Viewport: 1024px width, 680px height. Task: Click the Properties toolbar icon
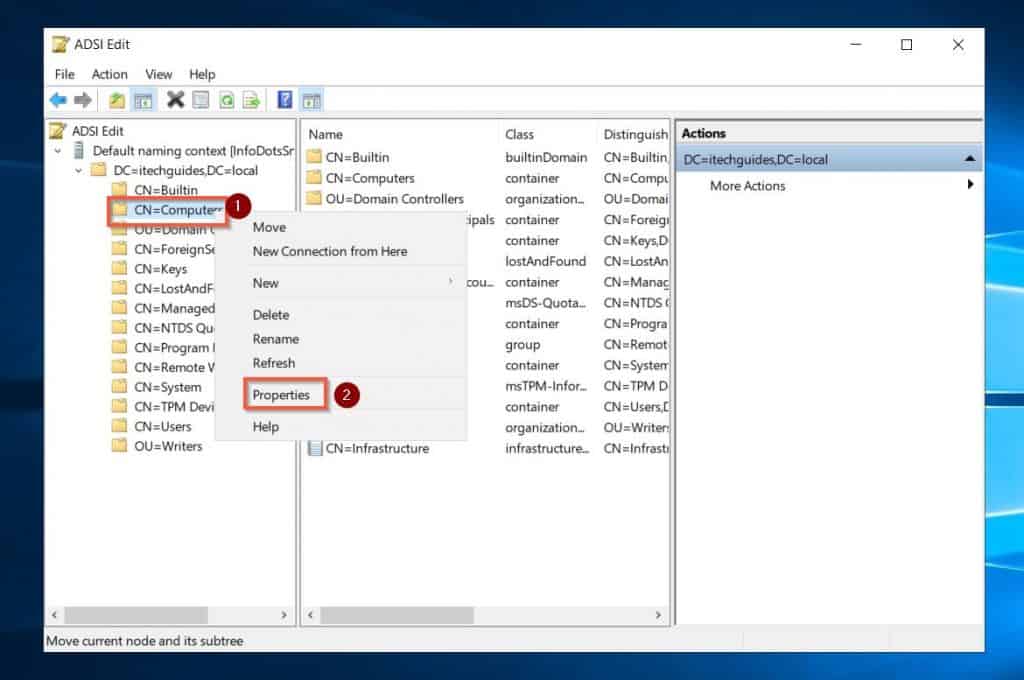201,100
